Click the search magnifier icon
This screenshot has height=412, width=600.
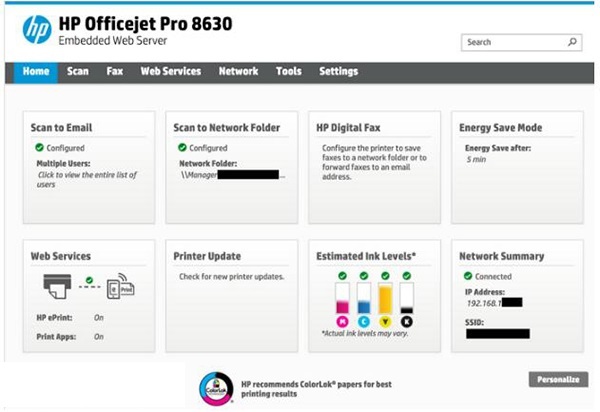(572, 42)
